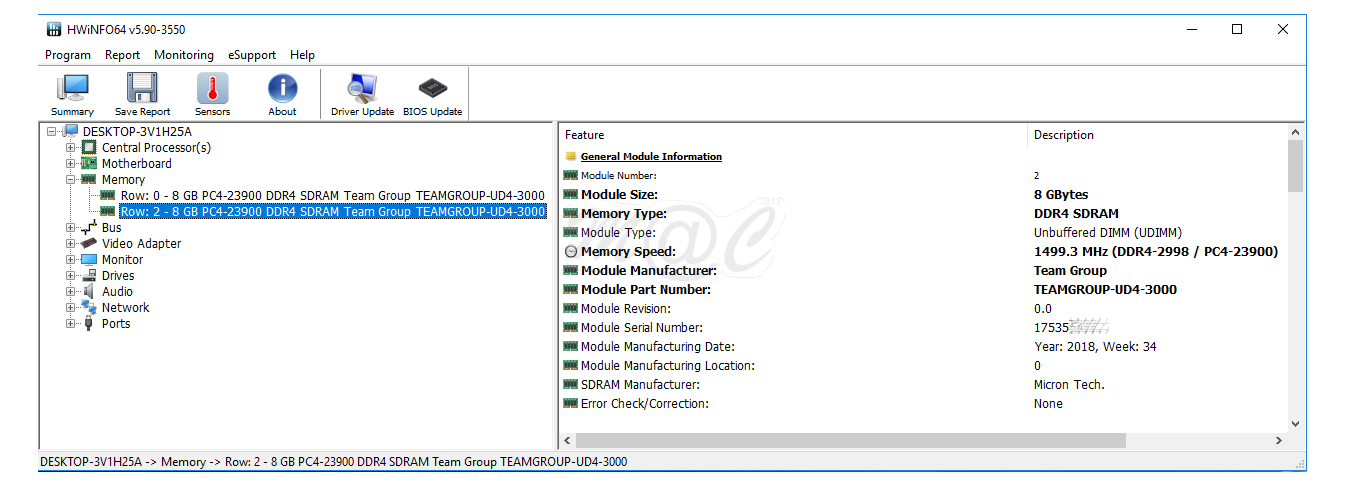Viewport: 1345px width, 486px height.
Task: Click the vertical scrollbar thumb
Action: tap(1296, 166)
